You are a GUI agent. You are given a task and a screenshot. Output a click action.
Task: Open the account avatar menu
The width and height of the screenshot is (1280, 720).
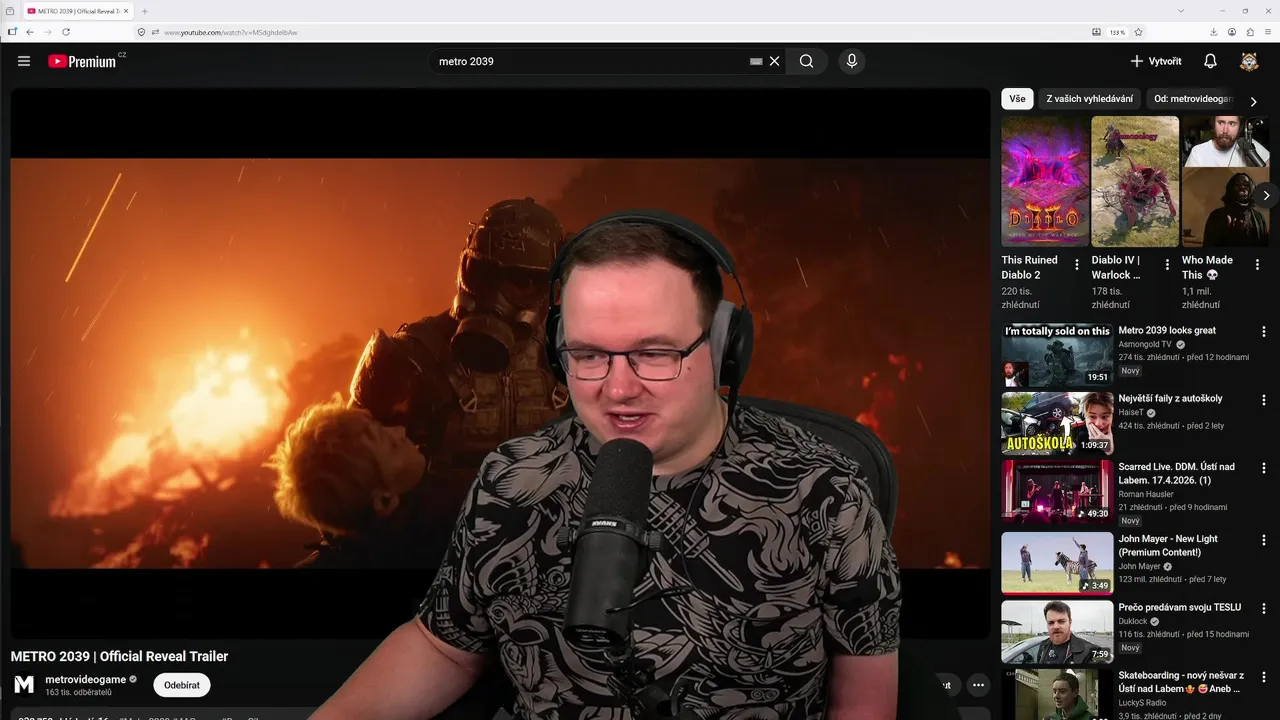(x=1249, y=61)
